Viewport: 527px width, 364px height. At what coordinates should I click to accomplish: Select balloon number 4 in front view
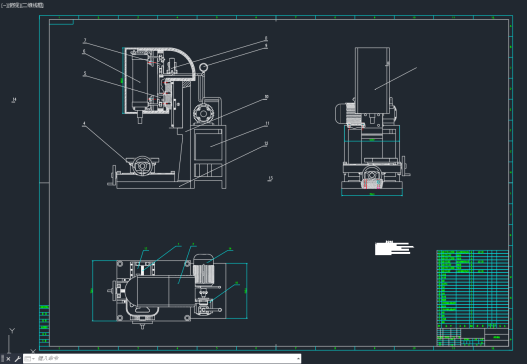click(84, 124)
